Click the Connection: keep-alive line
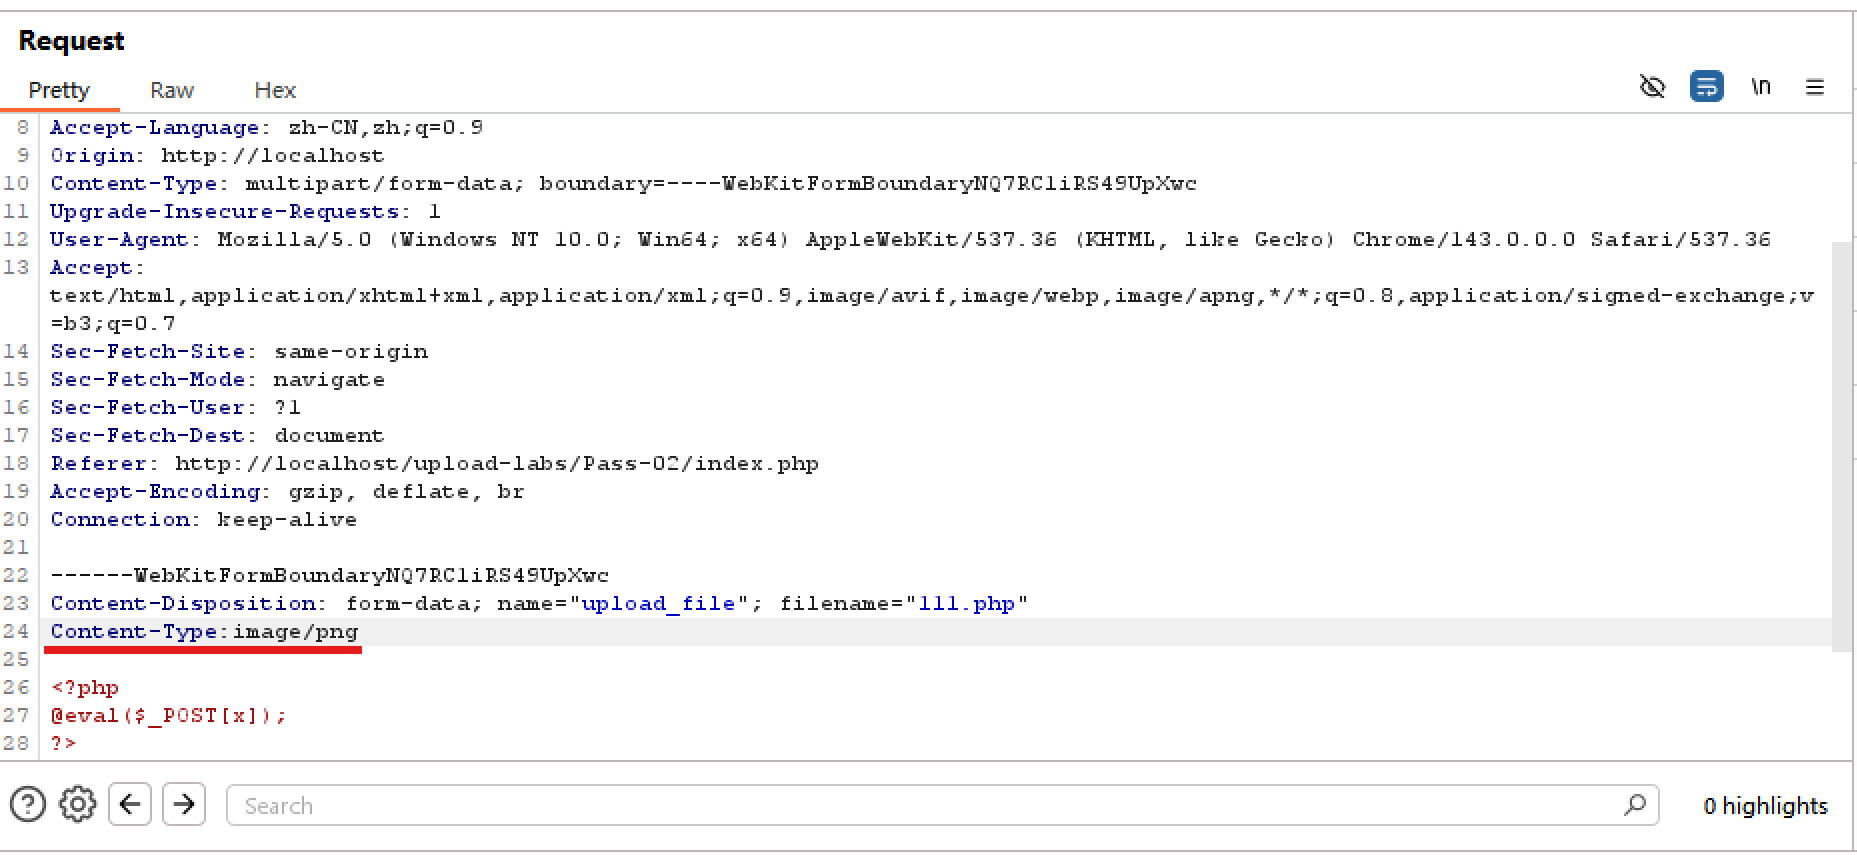 203,520
